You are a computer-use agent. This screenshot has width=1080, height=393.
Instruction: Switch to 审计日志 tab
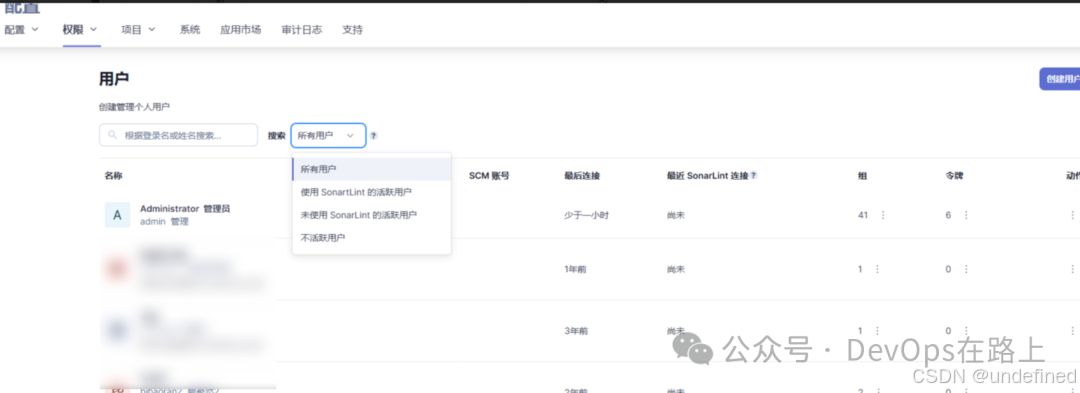click(x=302, y=30)
